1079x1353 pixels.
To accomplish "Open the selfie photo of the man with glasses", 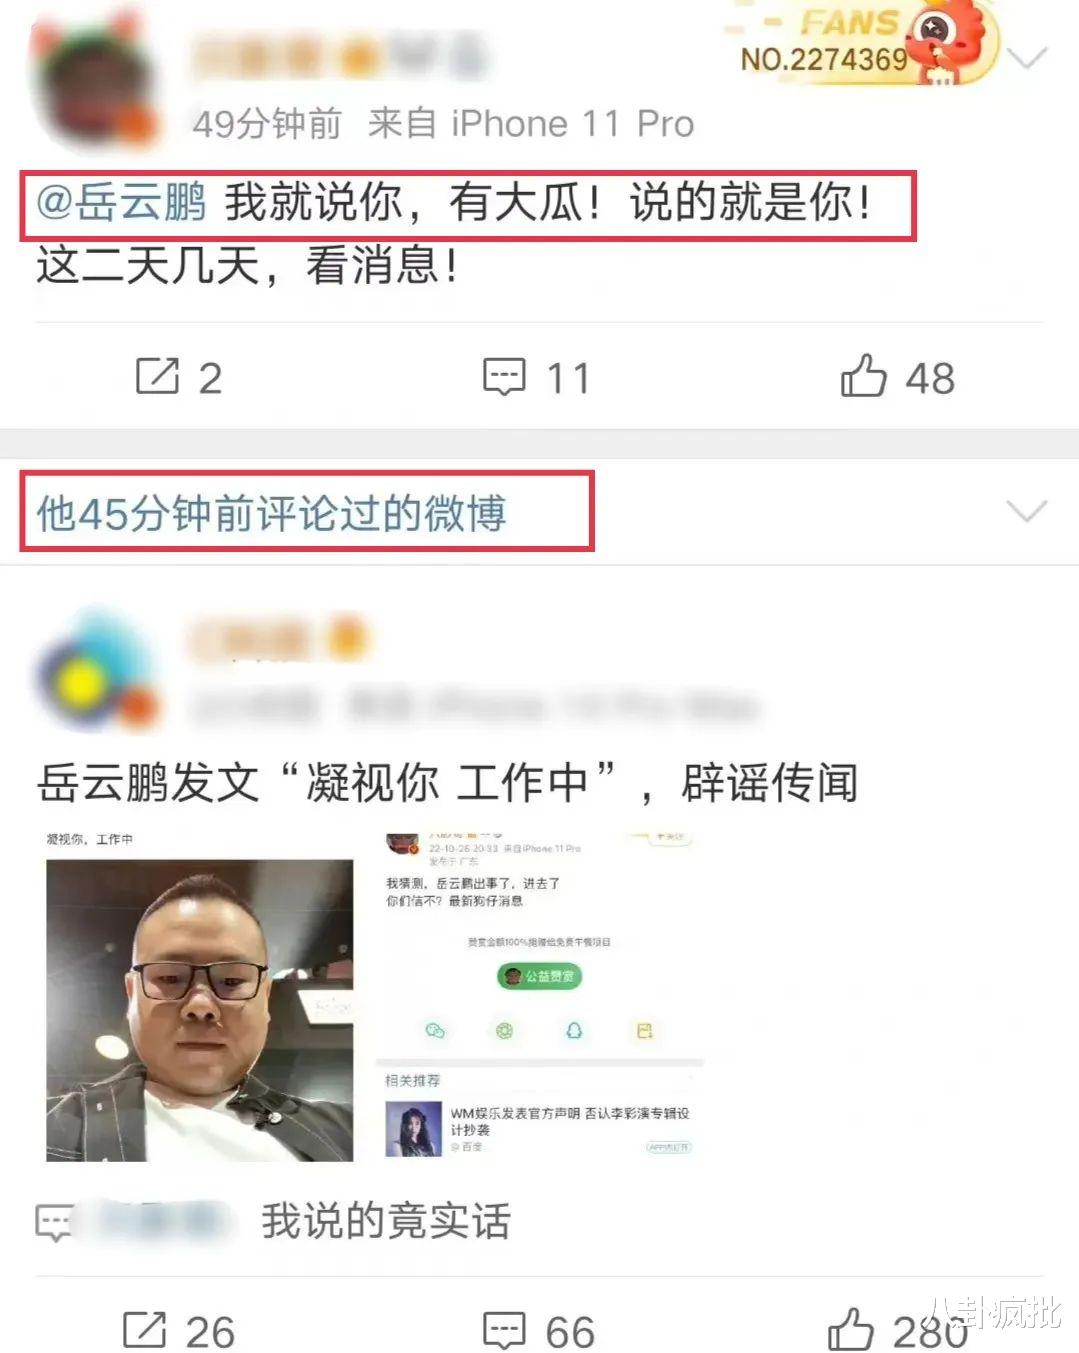I will click(200, 1010).
